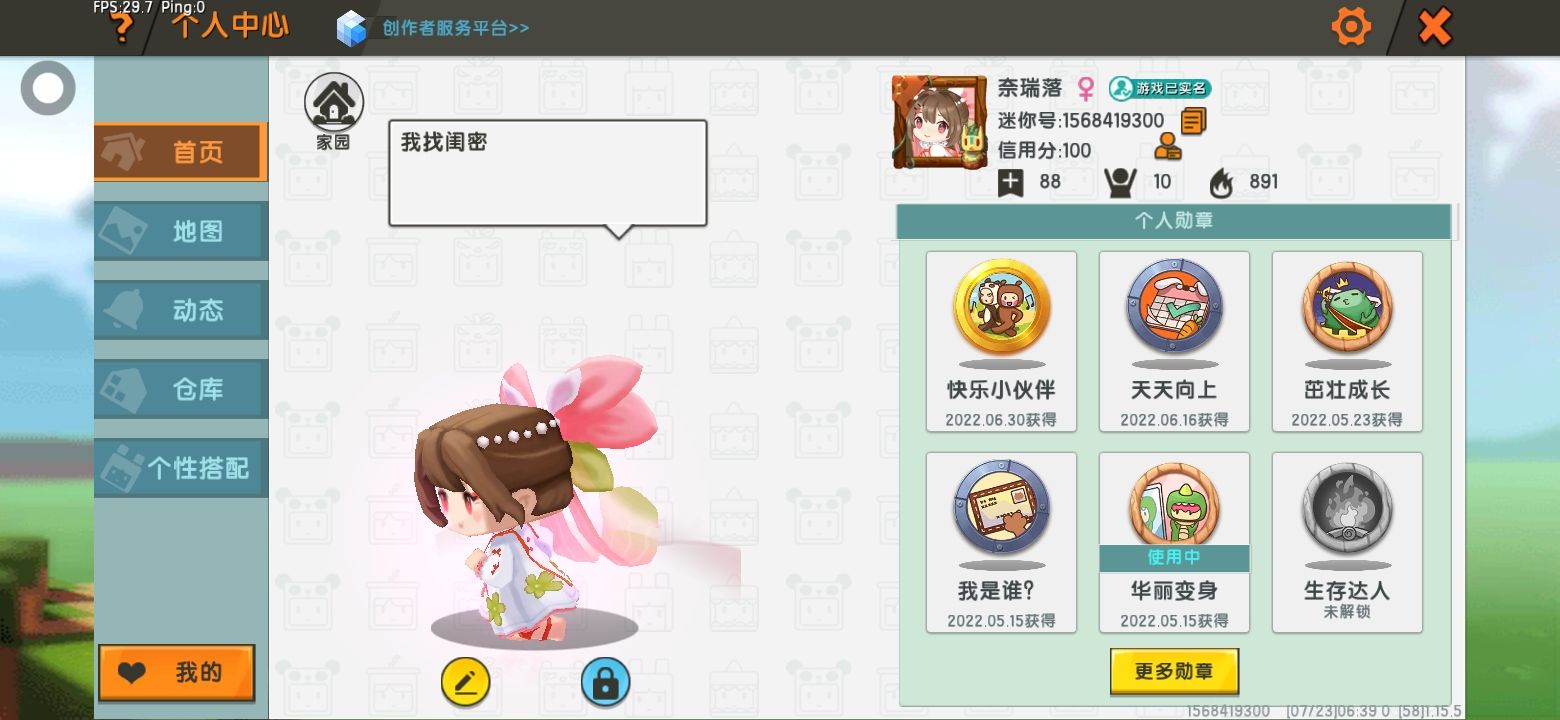The image size is (1560, 720).
Task: Click the yellow pencil edit icon
Action: click(x=465, y=682)
